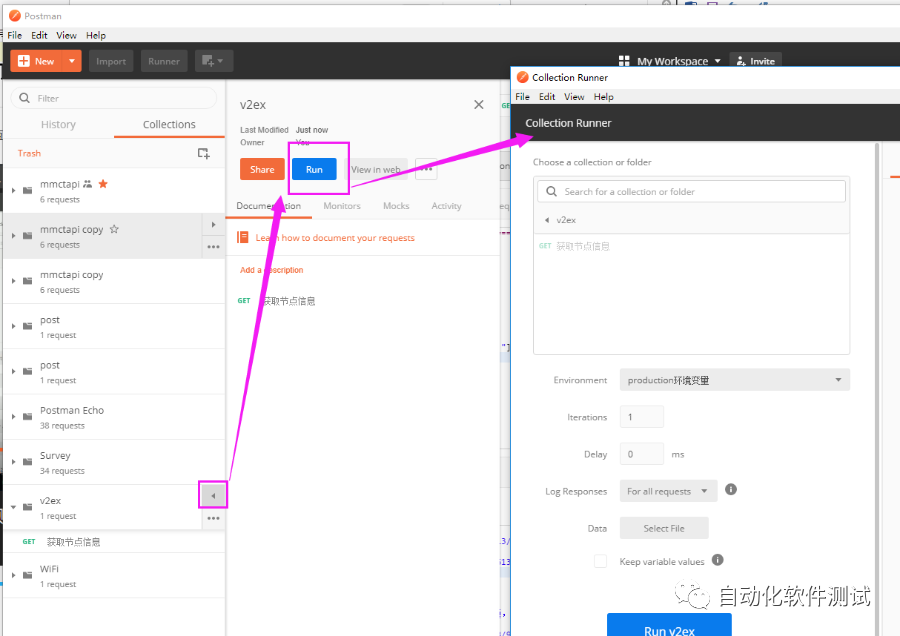The image size is (900, 636).
Task: Open mmctapi copy details arrow
Action: point(214,224)
